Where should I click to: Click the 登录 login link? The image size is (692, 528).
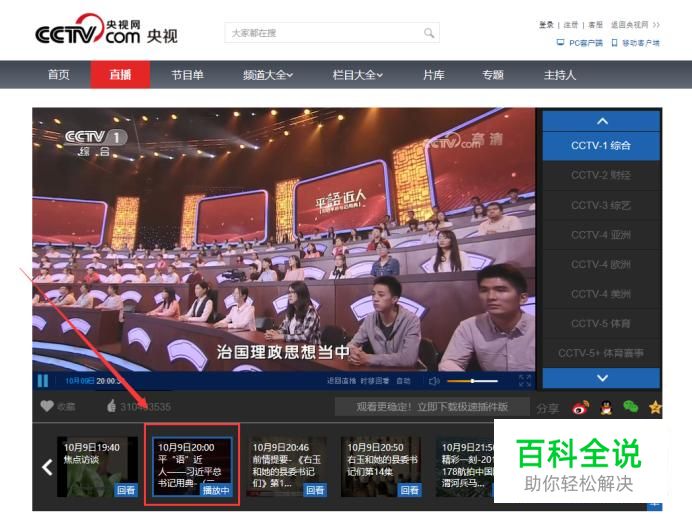(x=546, y=25)
